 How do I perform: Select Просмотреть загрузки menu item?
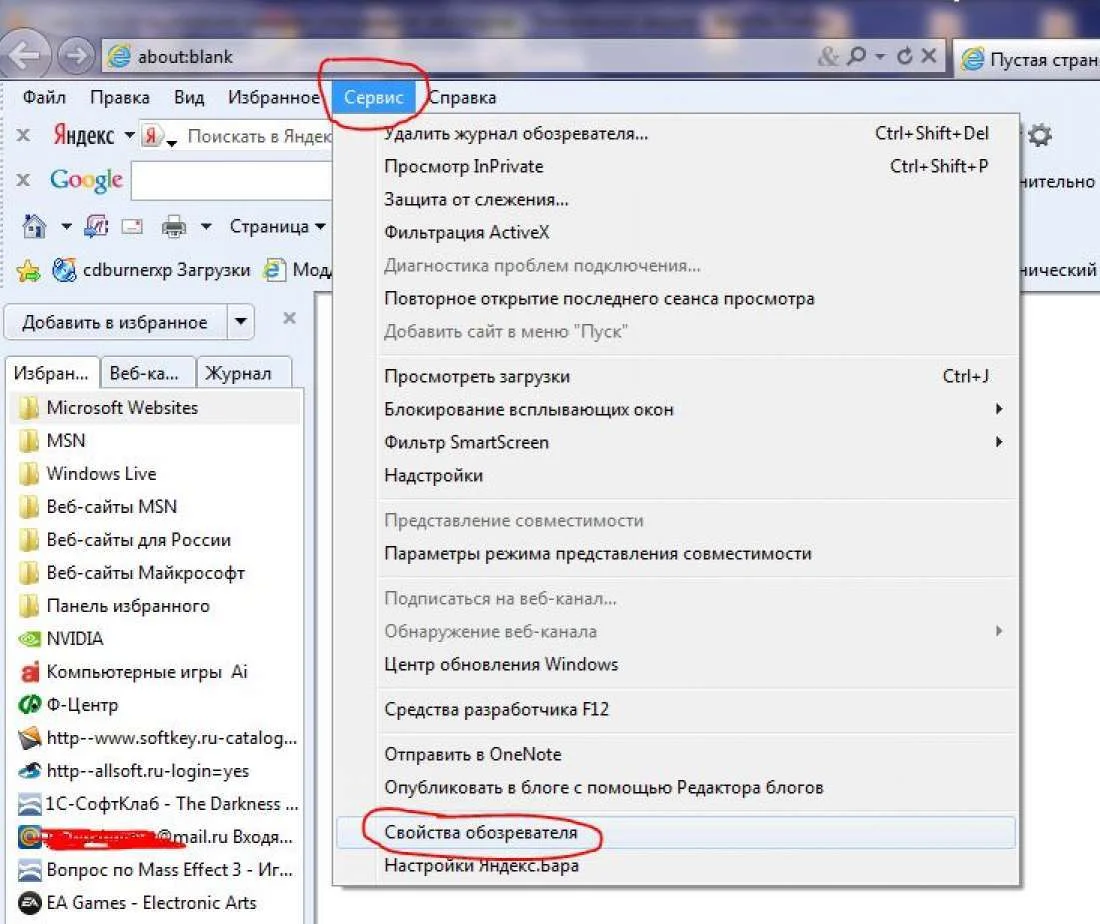coord(676,377)
